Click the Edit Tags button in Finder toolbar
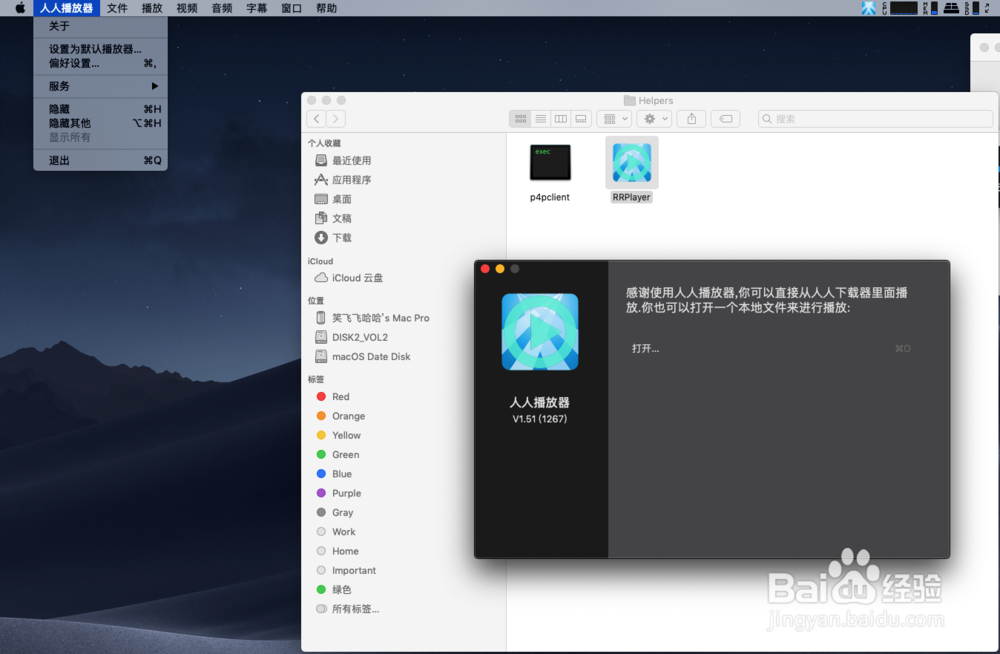This screenshot has height=654, width=1000. 725,119
